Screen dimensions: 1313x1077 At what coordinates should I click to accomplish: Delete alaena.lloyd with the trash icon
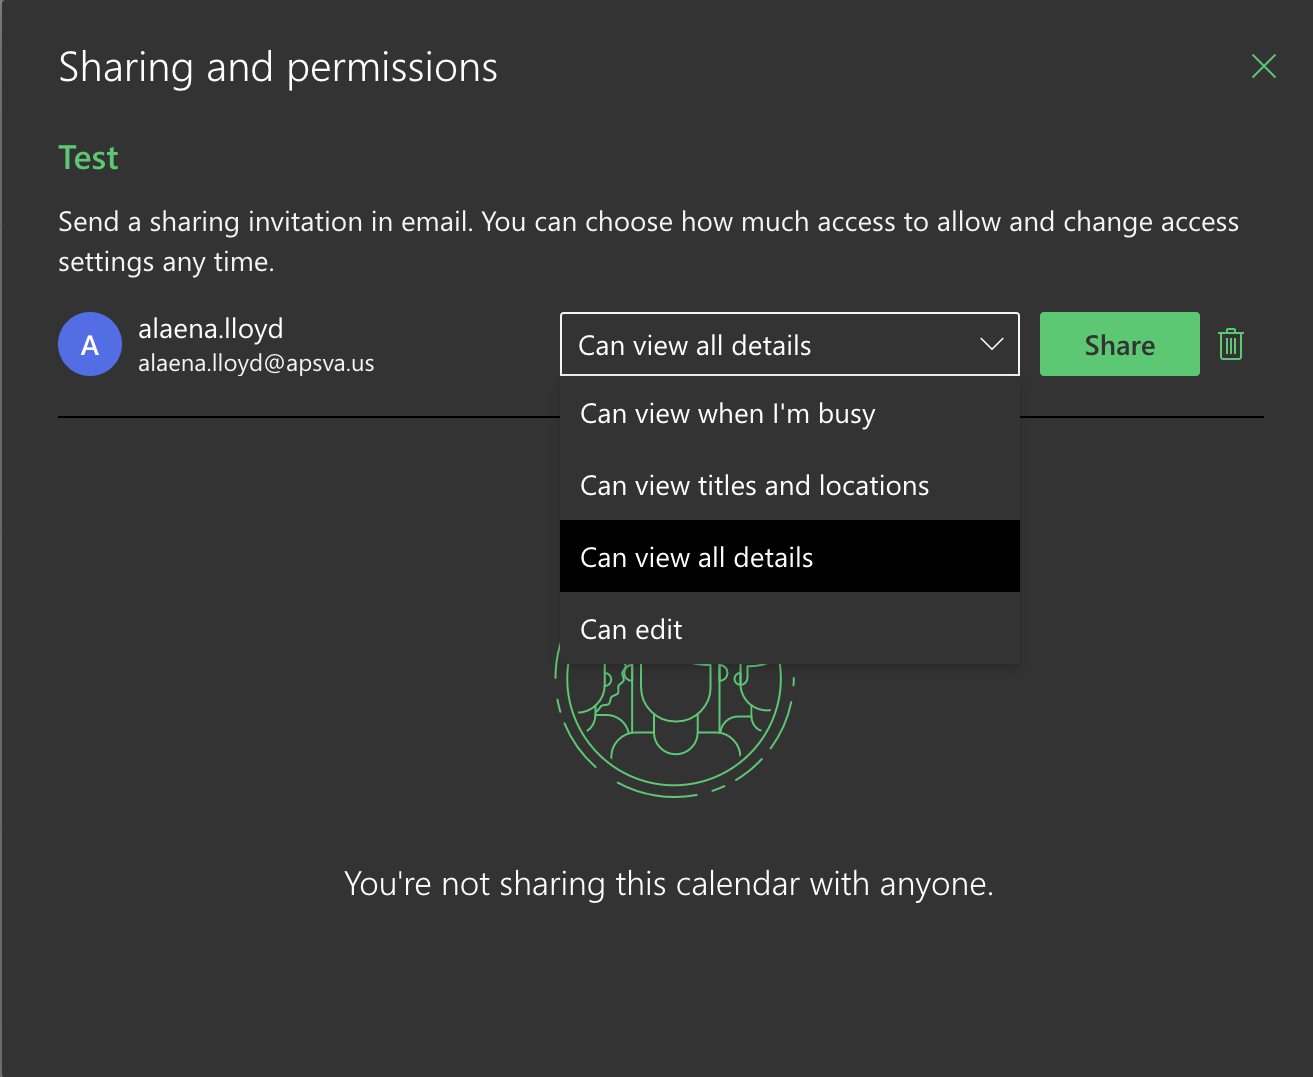tap(1230, 345)
